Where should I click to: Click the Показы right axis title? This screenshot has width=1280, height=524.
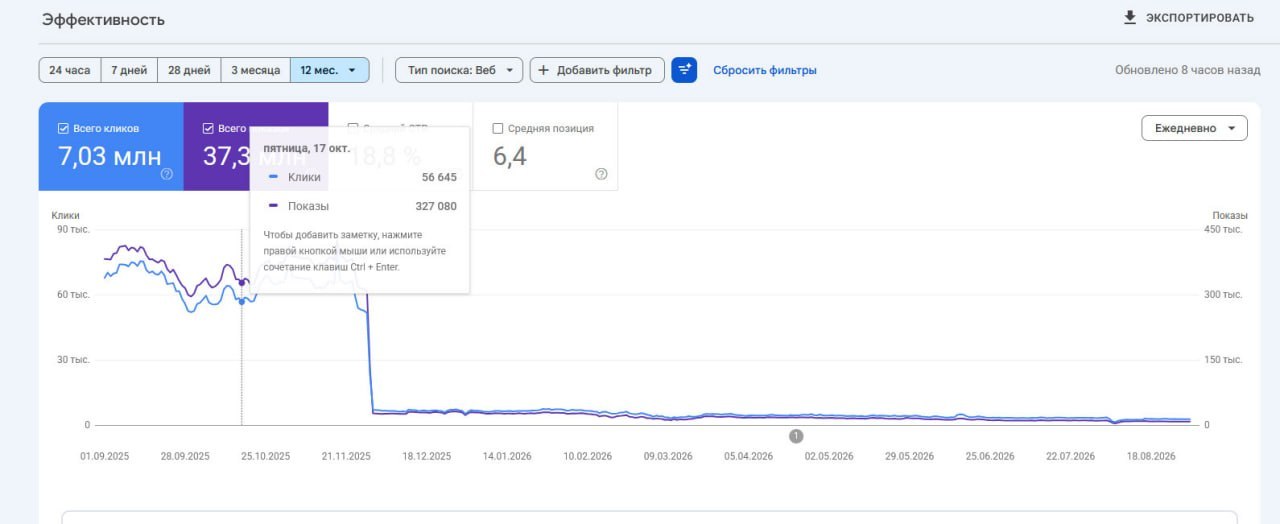pos(1230,216)
